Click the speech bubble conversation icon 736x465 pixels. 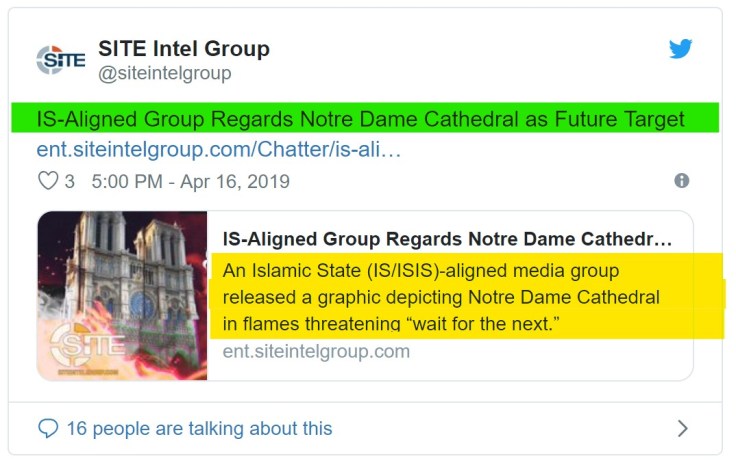(48, 428)
